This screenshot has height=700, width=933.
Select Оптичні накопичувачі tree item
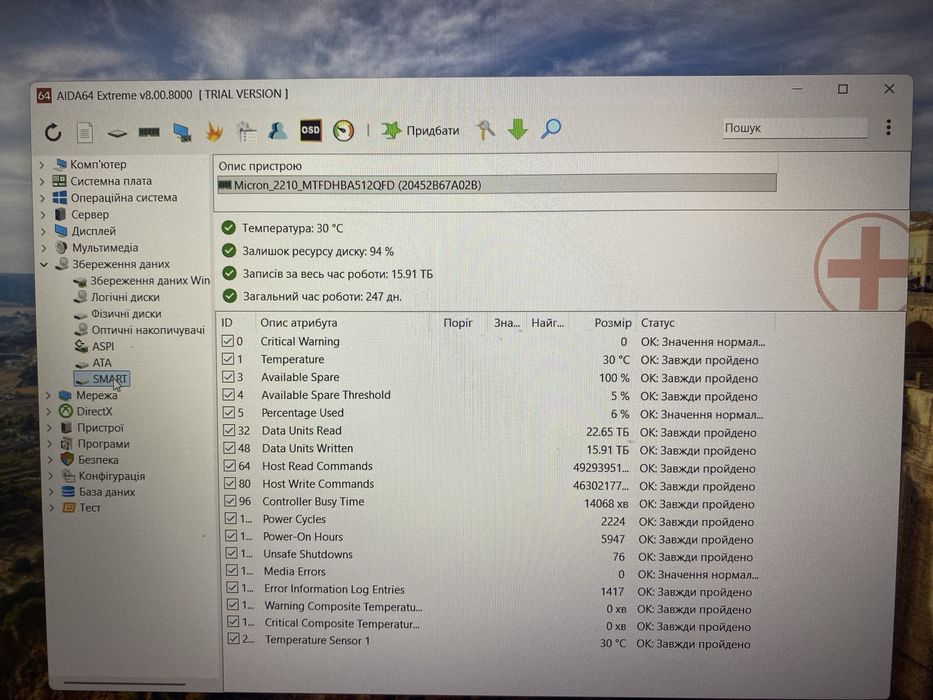click(148, 330)
